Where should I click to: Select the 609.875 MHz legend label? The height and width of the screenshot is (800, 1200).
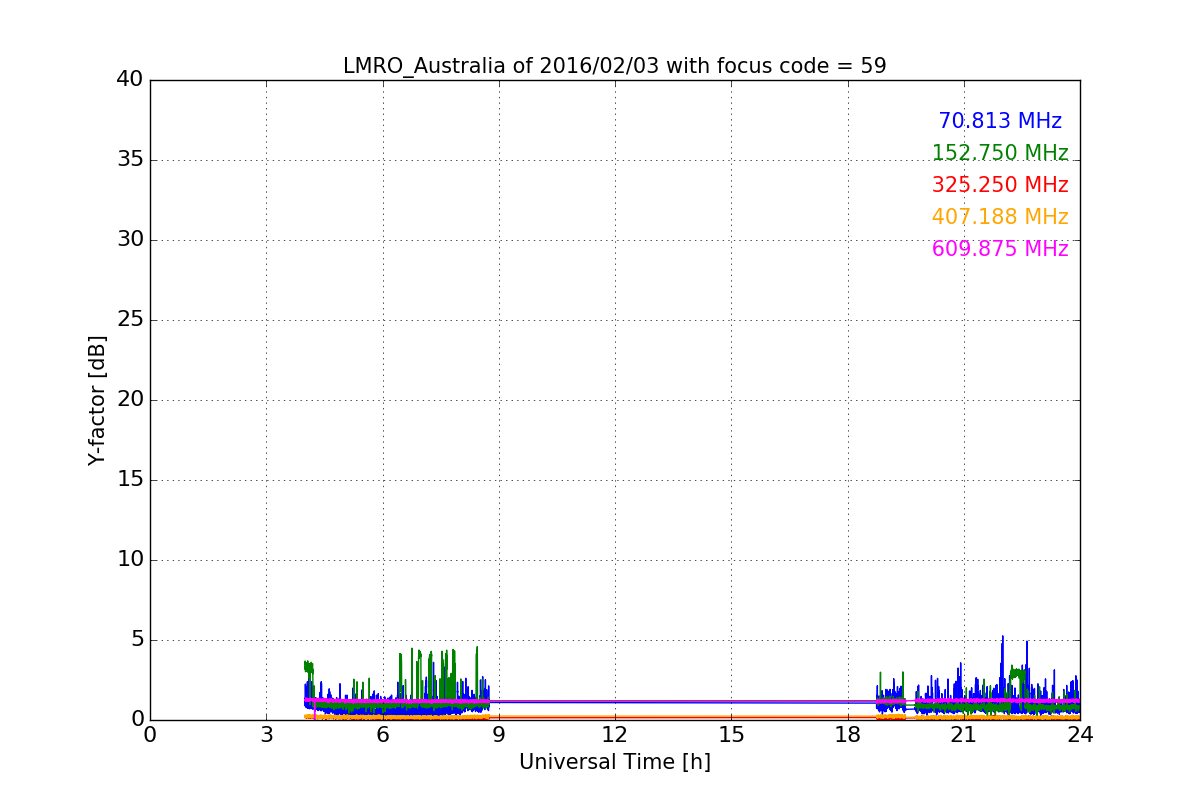1000,249
